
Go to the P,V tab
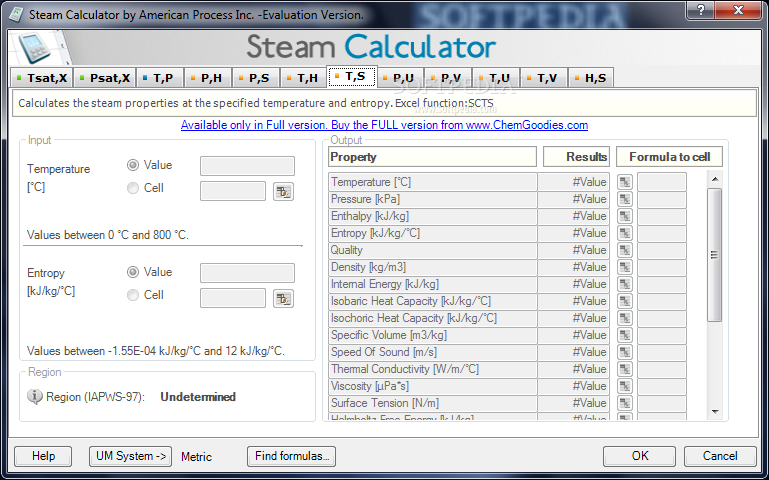tap(447, 78)
